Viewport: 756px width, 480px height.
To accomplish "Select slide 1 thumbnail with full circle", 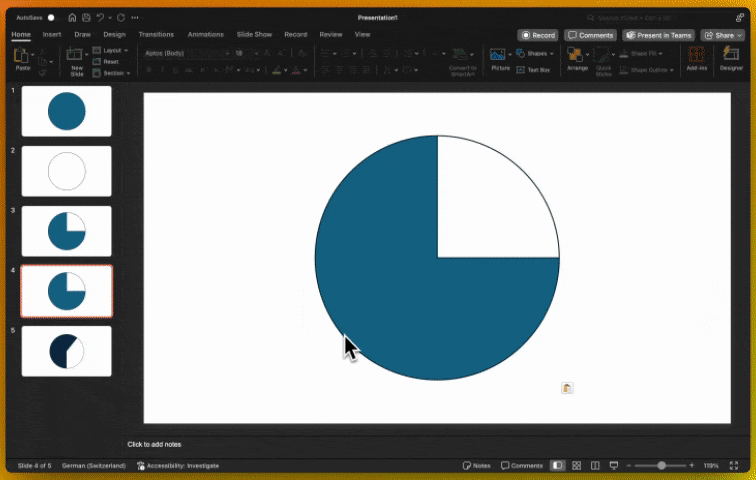I will [67, 111].
